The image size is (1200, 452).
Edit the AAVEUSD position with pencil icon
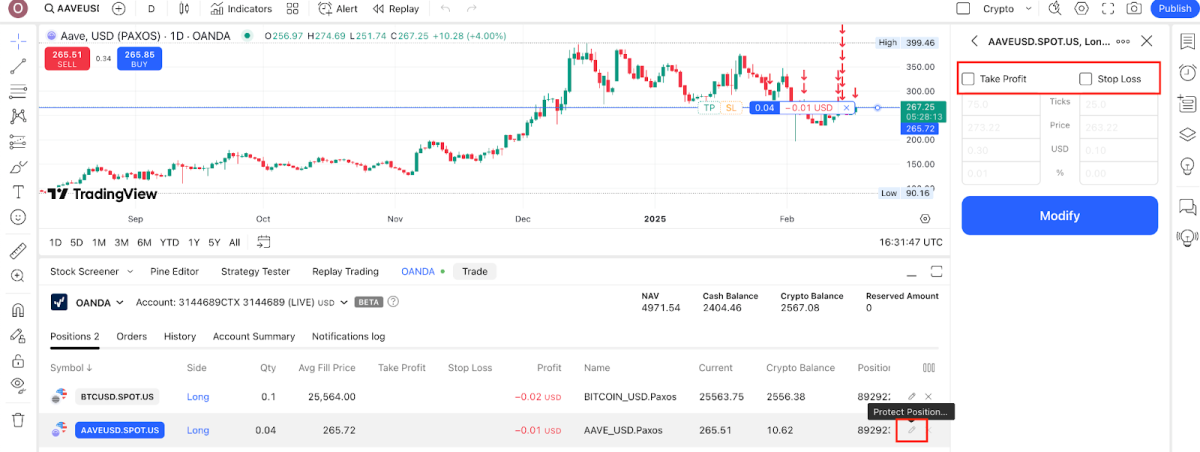[911, 430]
